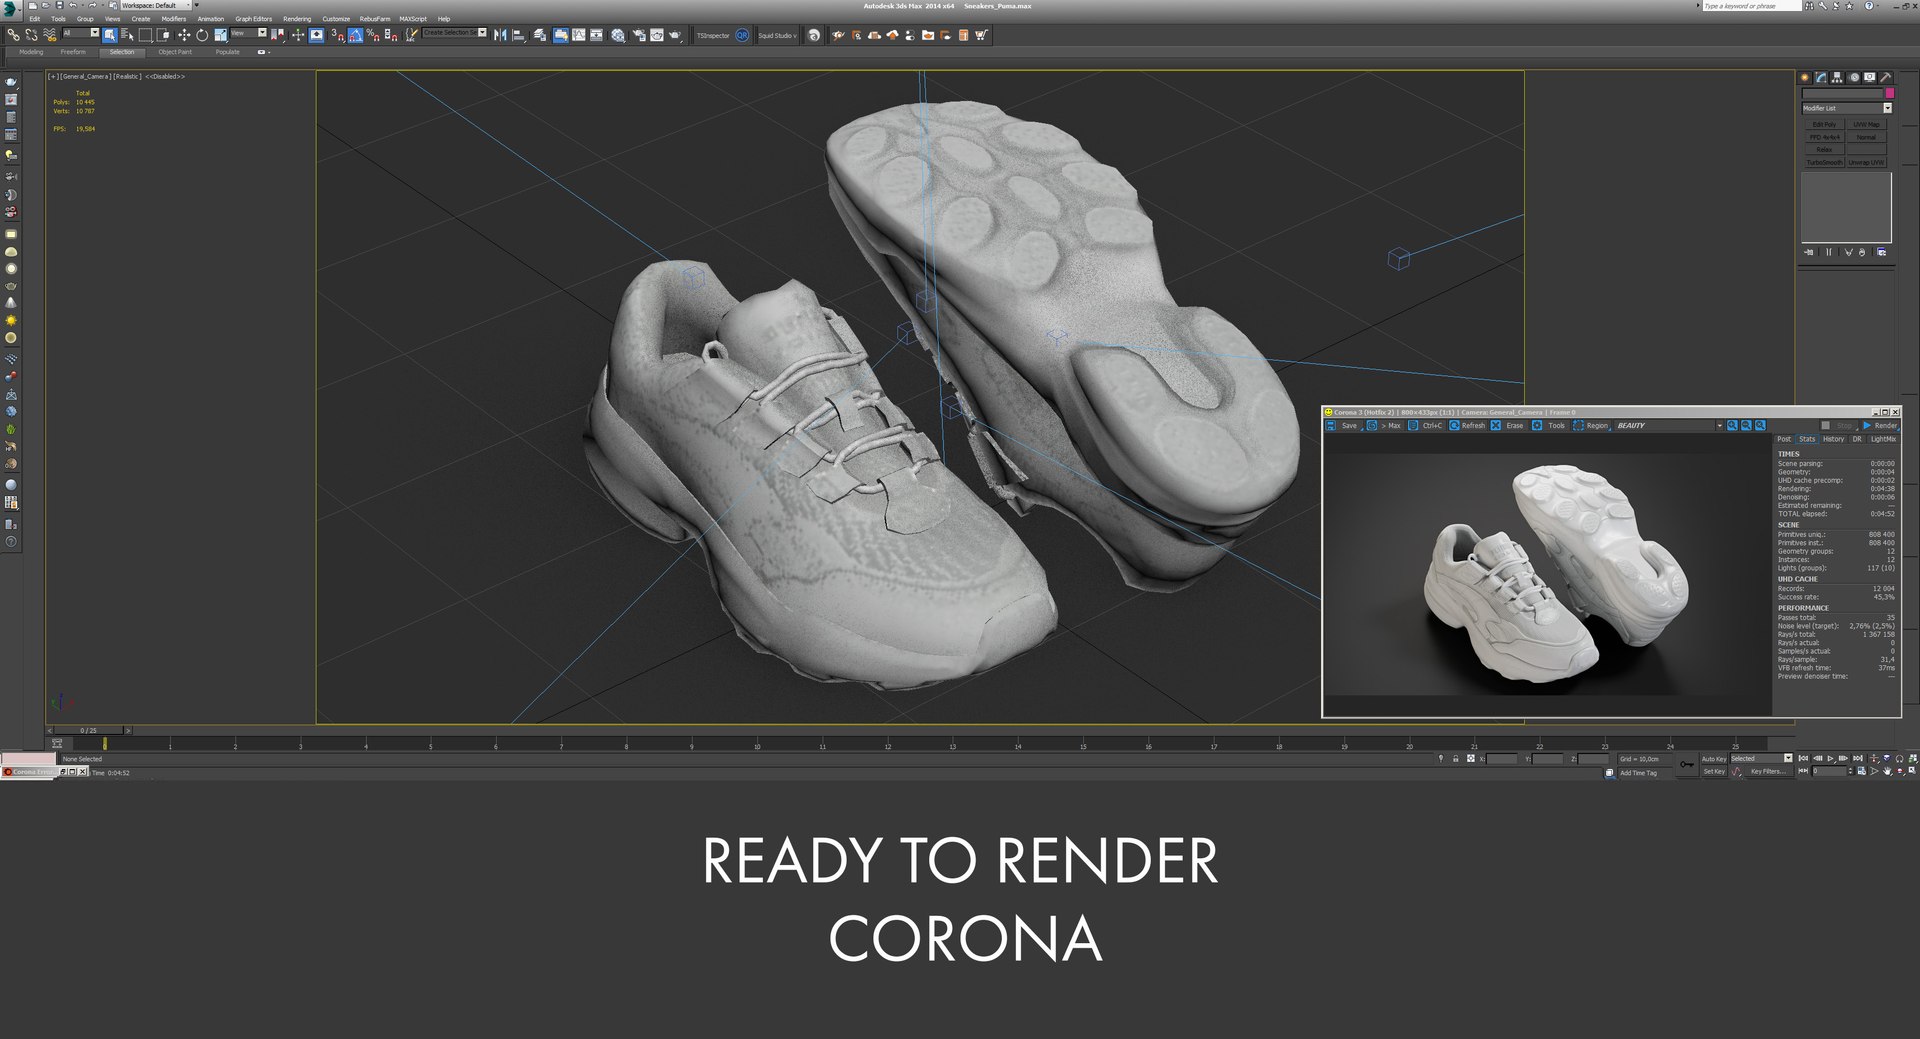Click the Render button in Corona window

click(1879, 426)
